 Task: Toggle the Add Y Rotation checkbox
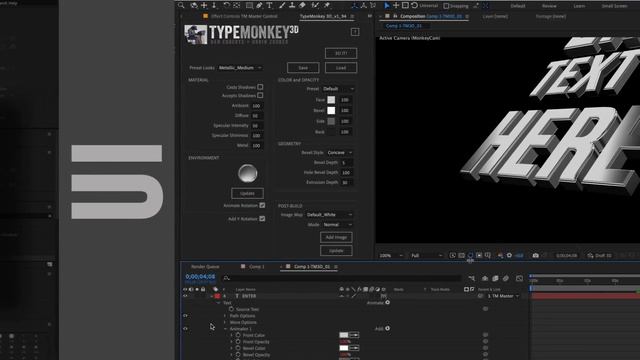point(262,219)
